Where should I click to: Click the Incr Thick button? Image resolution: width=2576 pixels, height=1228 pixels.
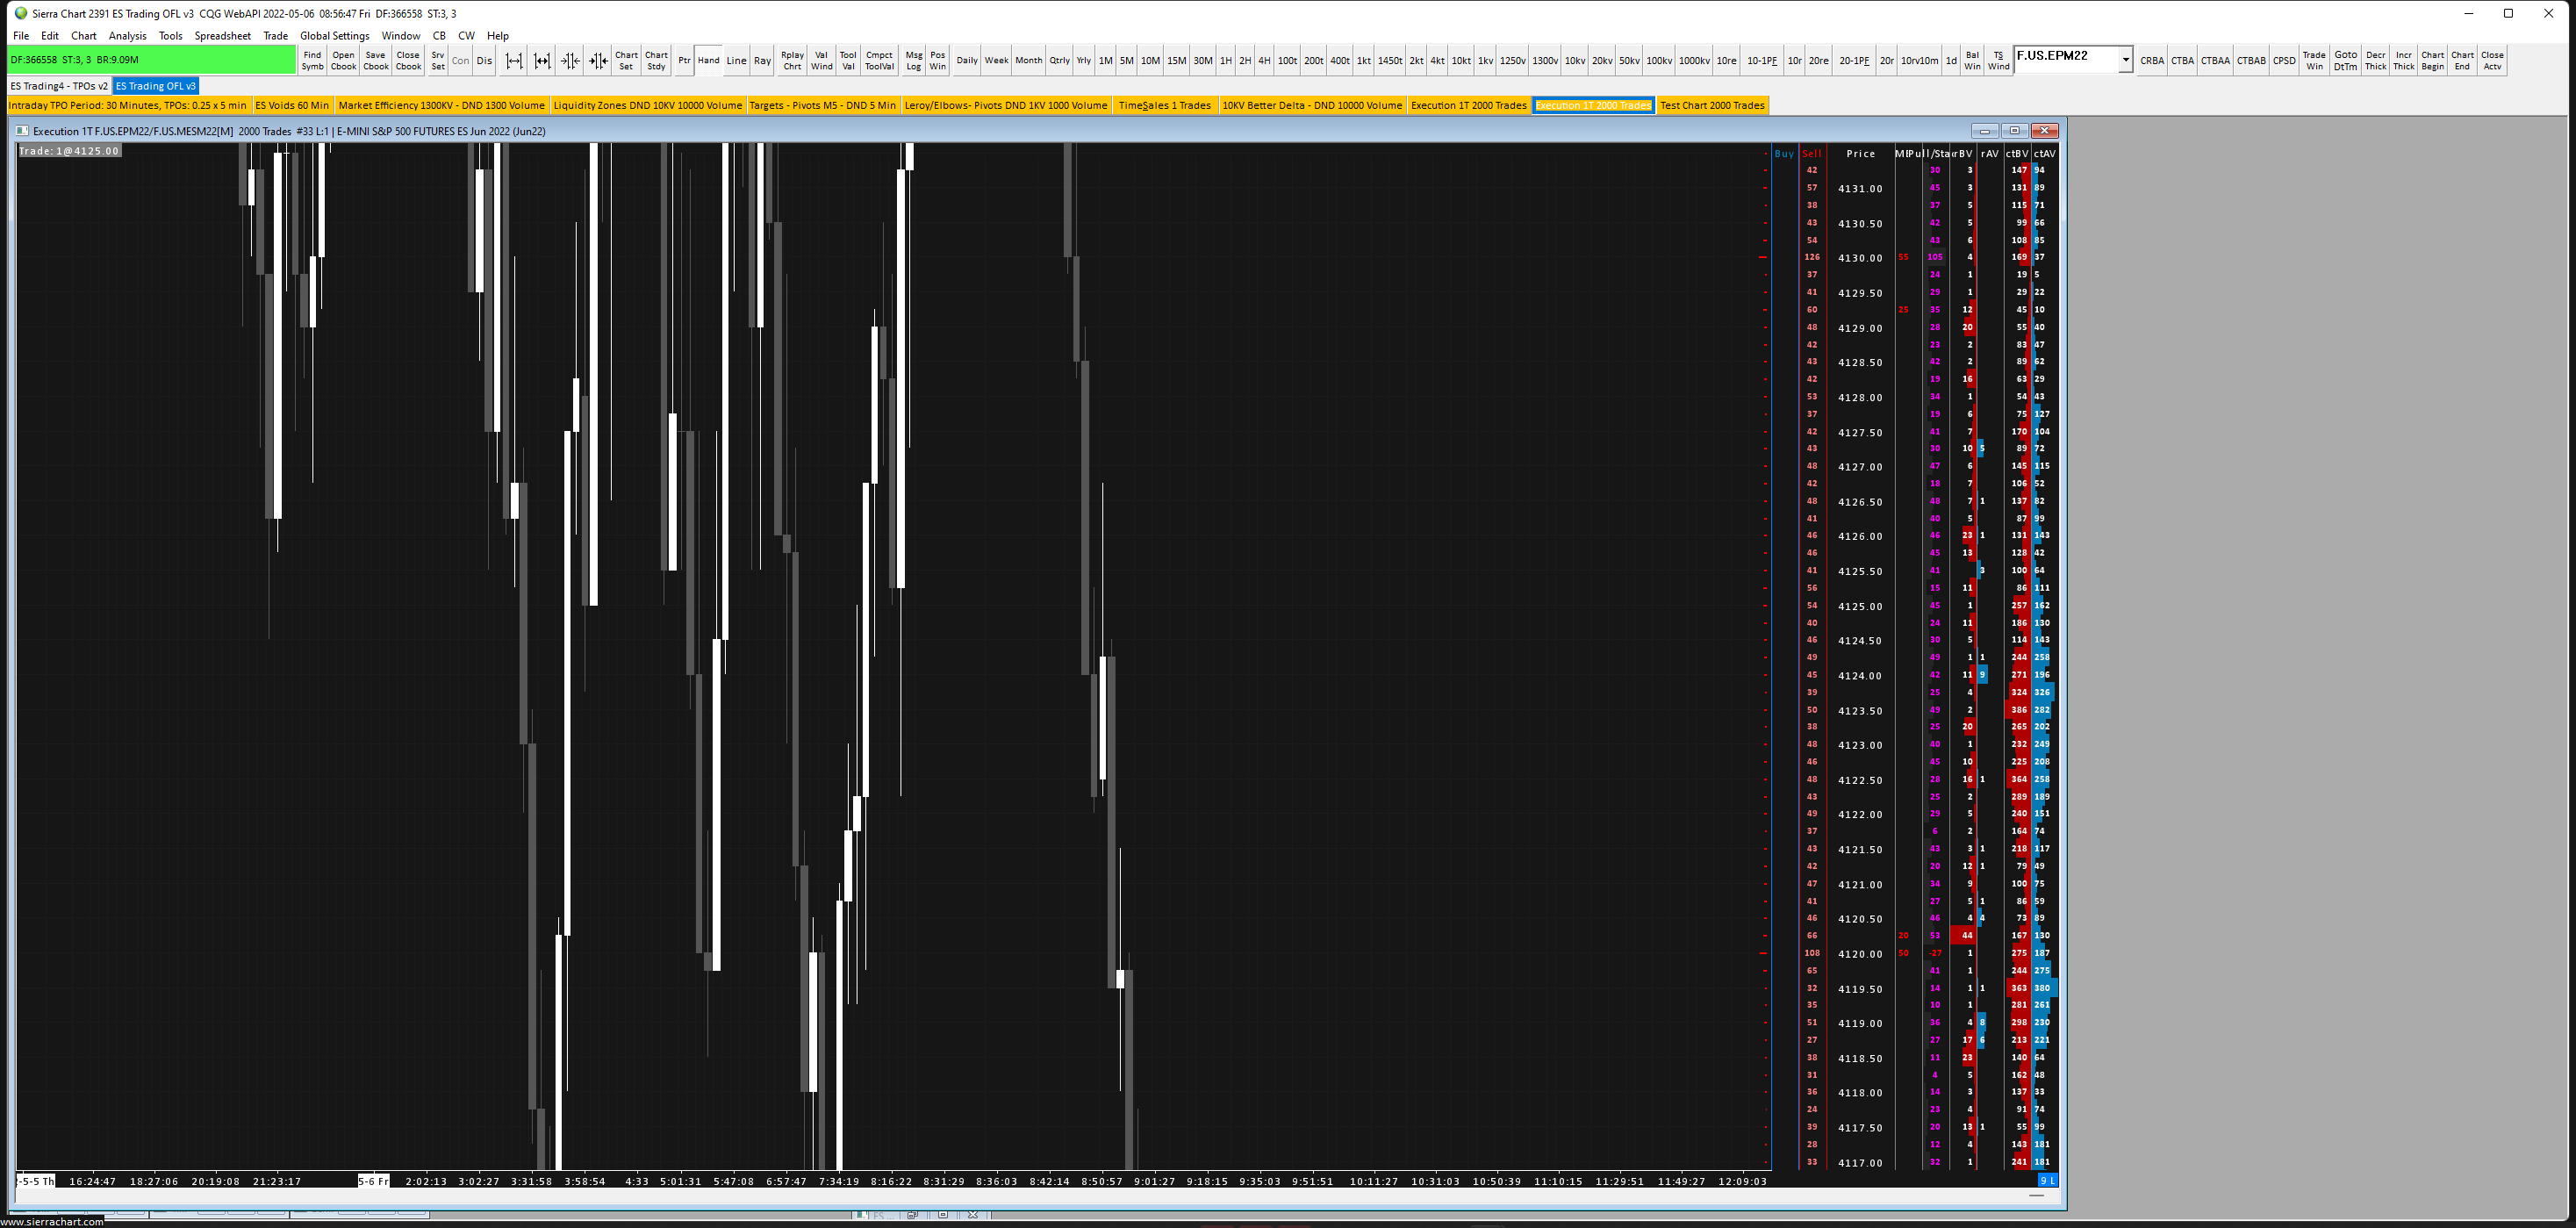(x=2403, y=61)
